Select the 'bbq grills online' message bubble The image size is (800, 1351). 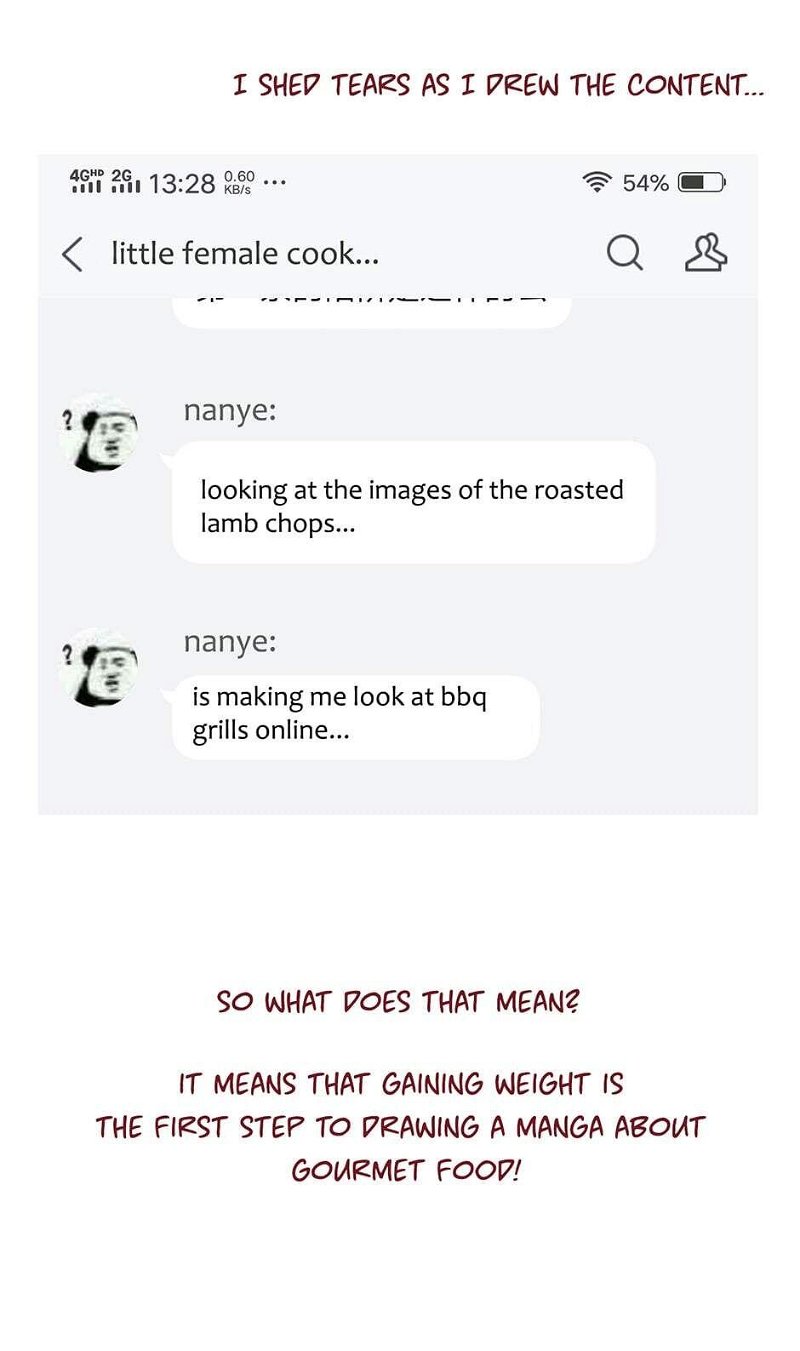(356, 717)
